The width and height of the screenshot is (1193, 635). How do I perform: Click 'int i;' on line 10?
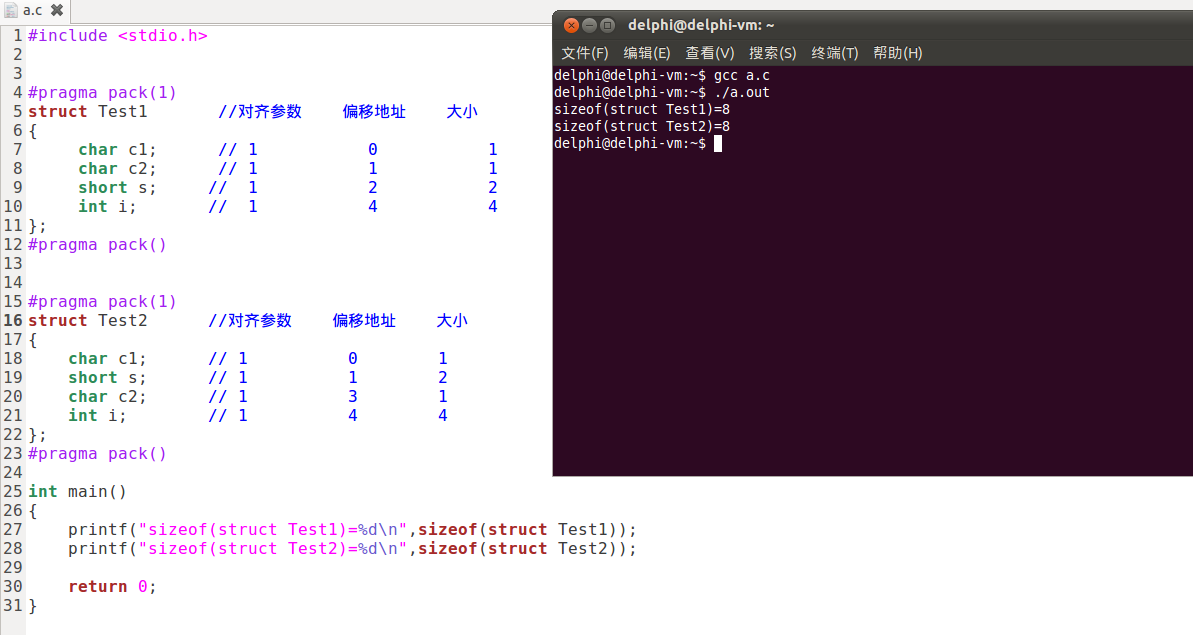[x=107, y=207]
